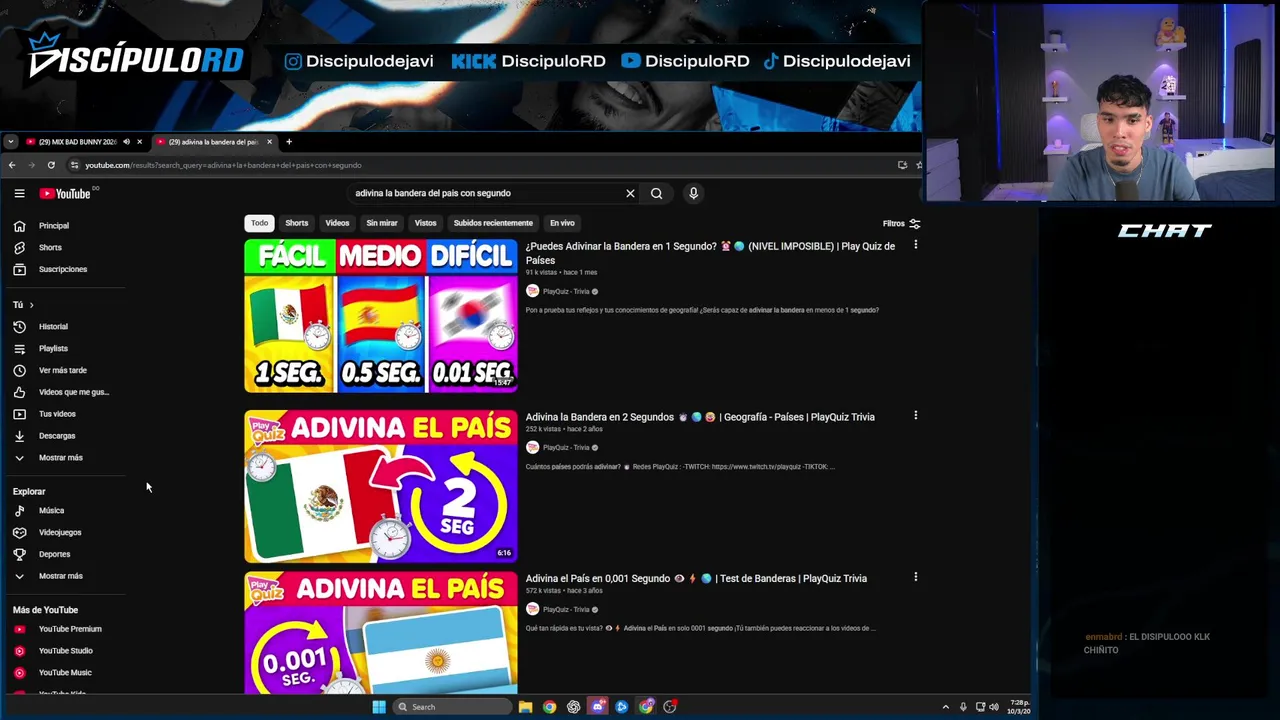Play the FÁCIL MEDIO DIFÍCIL thumbnail video
Screen dimensions: 1280x720
click(381, 316)
